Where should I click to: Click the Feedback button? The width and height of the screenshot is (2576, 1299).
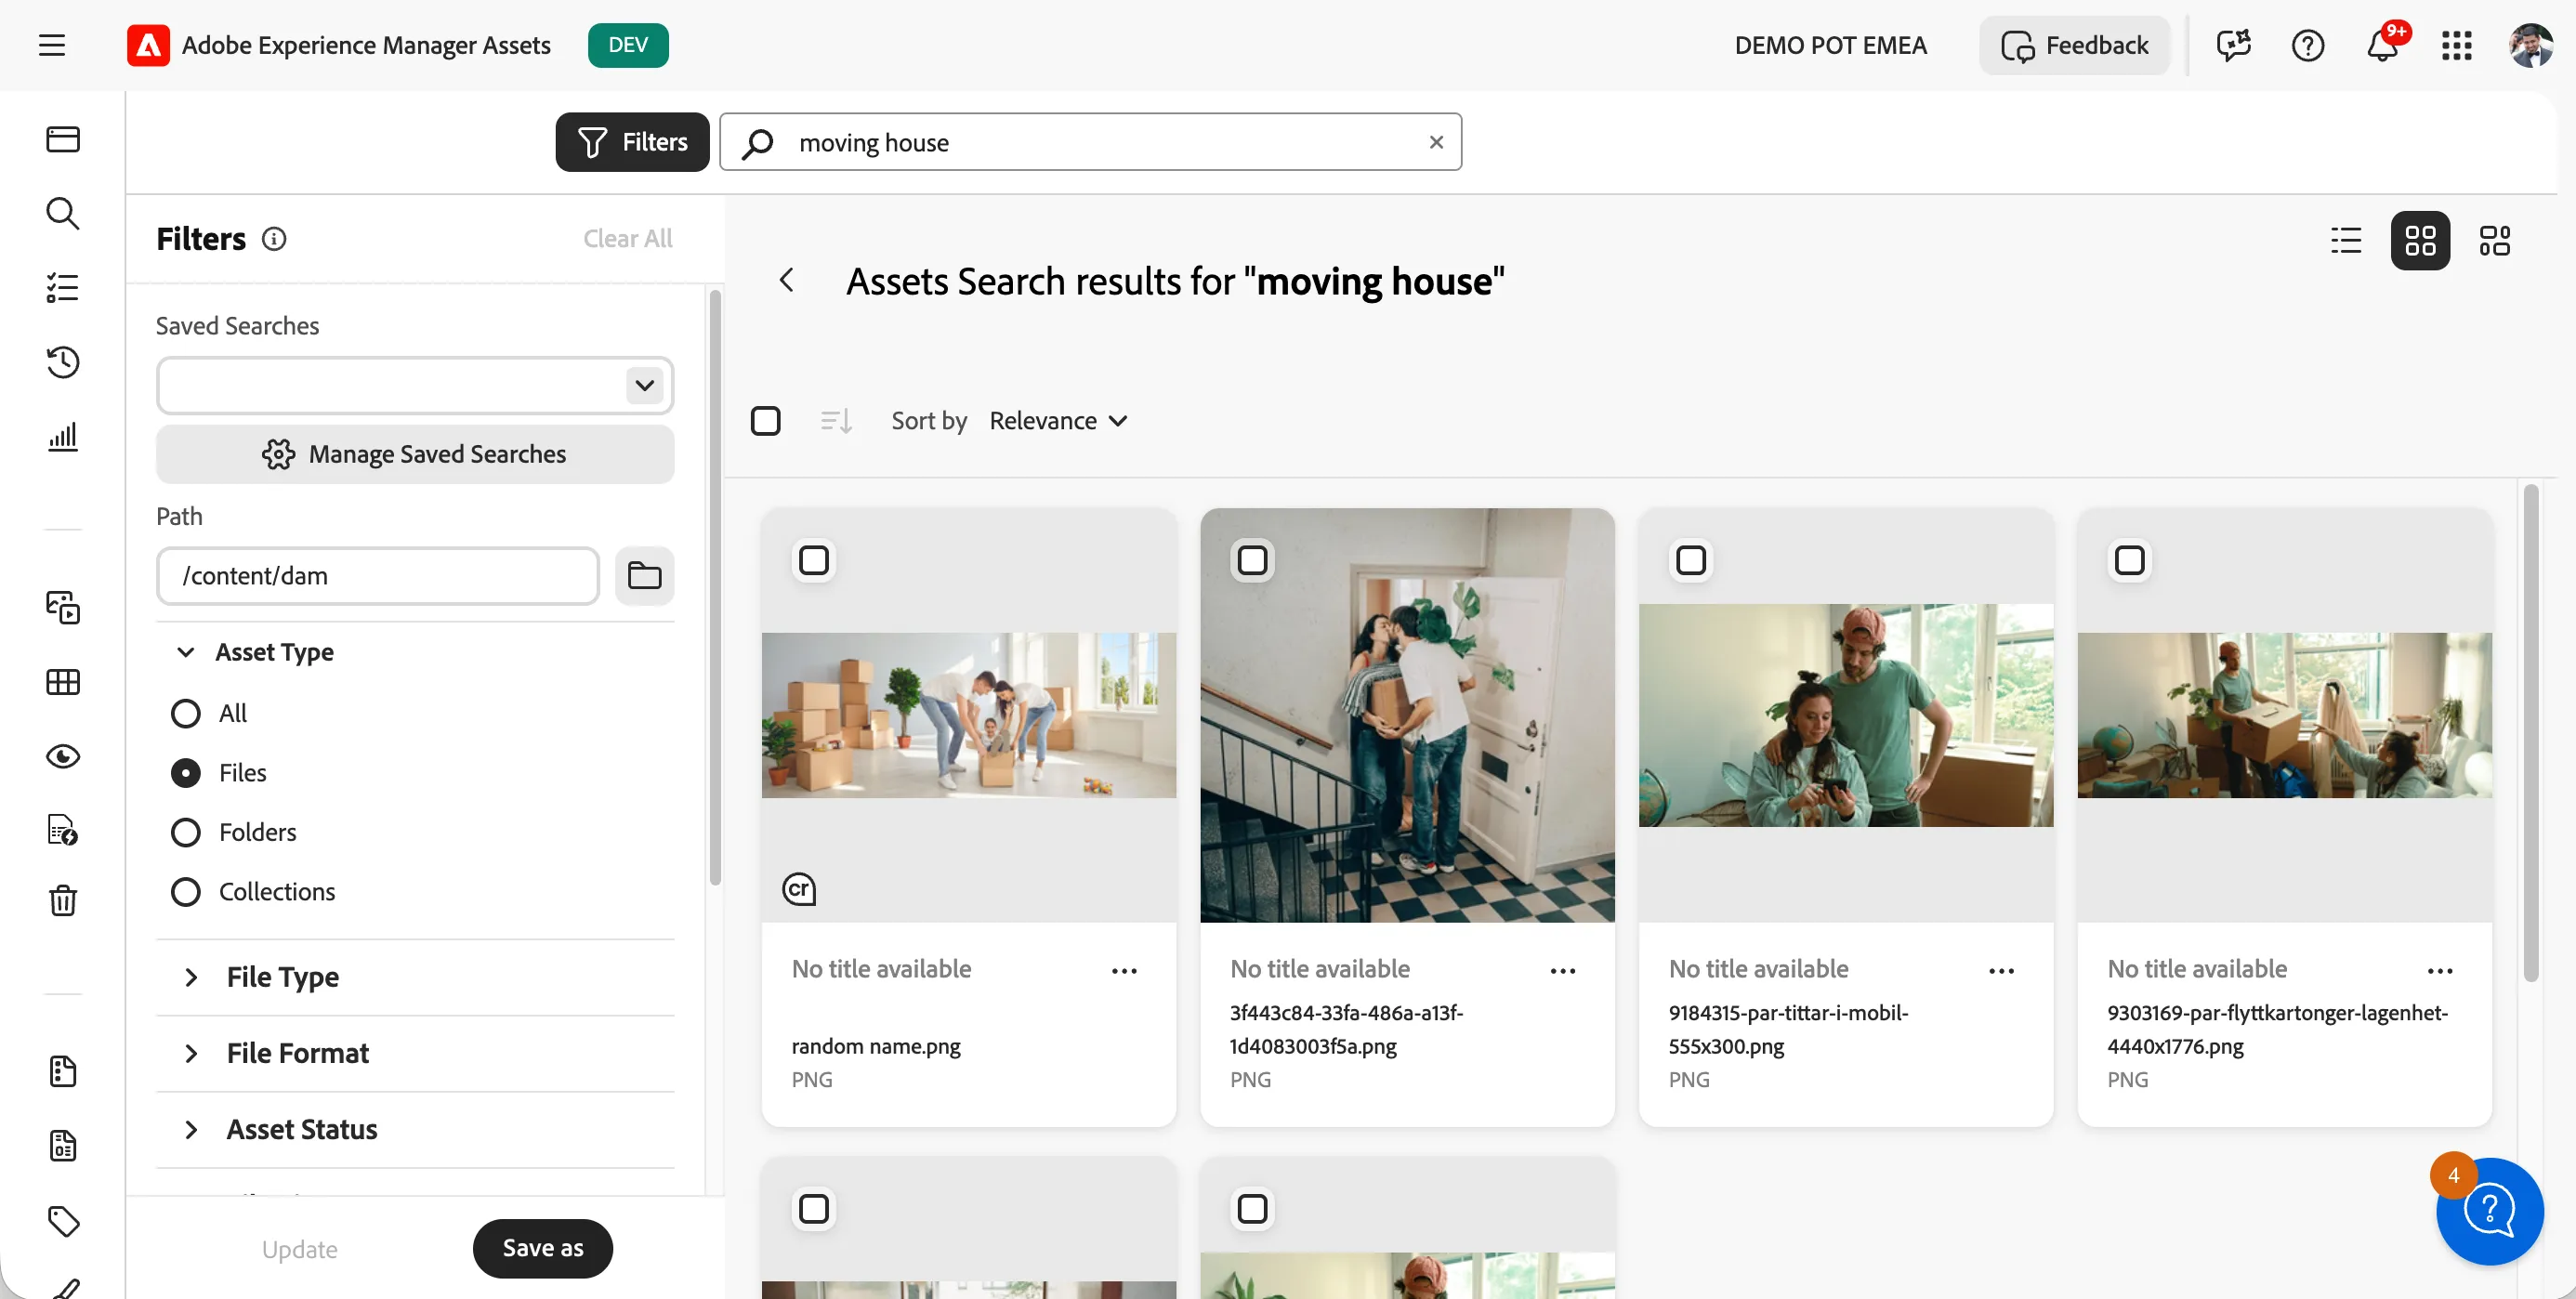pos(2075,45)
